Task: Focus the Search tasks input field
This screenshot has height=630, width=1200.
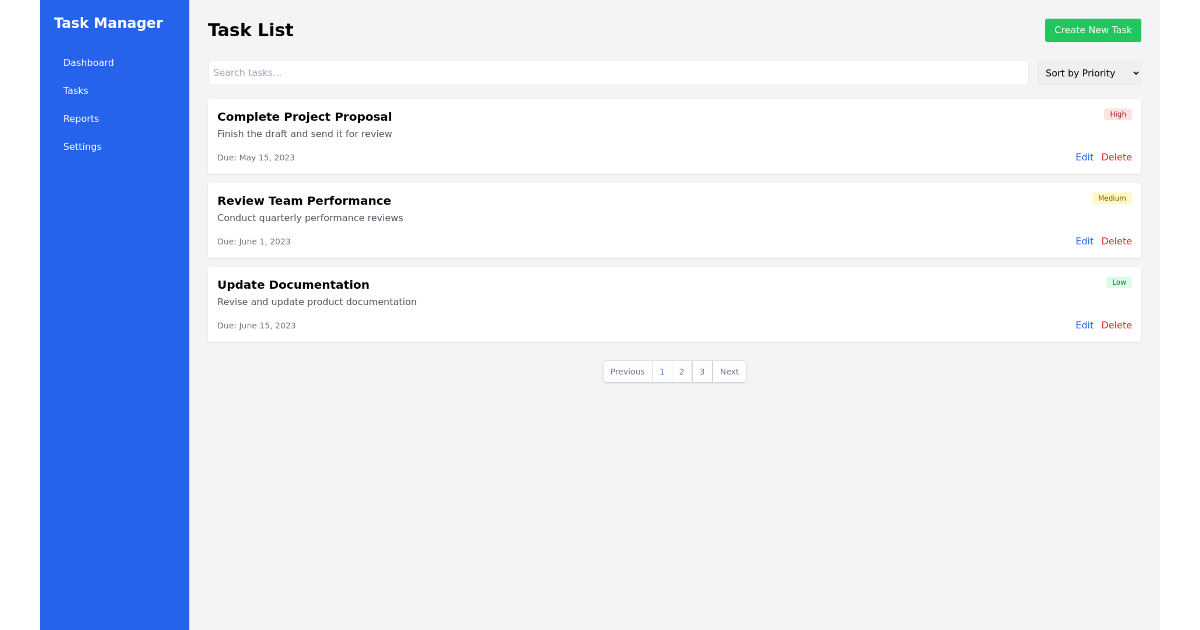Action: (617, 73)
